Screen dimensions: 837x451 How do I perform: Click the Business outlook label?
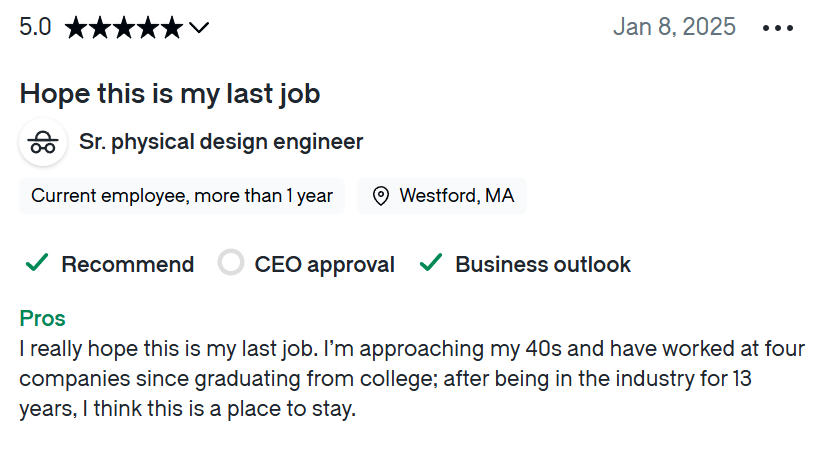coord(543,265)
